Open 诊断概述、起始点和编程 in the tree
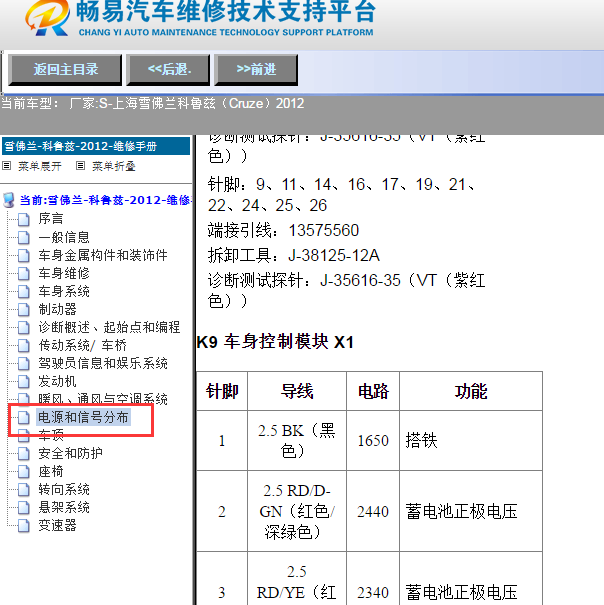Viewport: 604px width, 605px height. point(109,327)
